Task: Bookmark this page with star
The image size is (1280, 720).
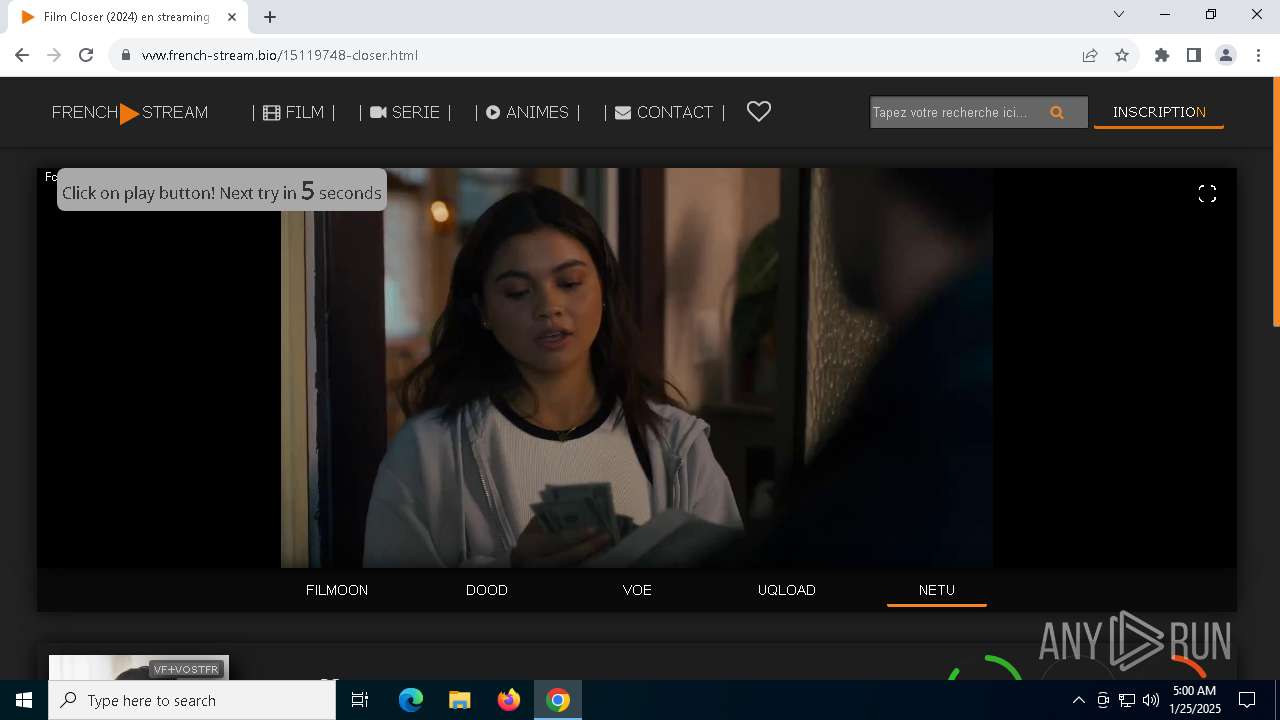Action: (1122, 55)
